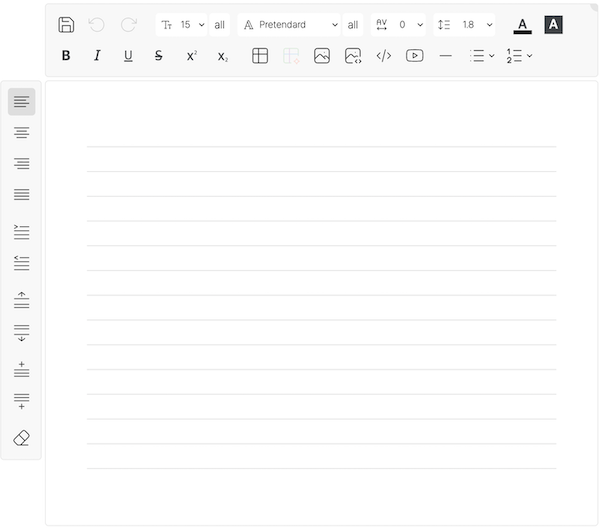Add a line below current paragraph
Screen dimensions: 600x528
tap(21, 401)
